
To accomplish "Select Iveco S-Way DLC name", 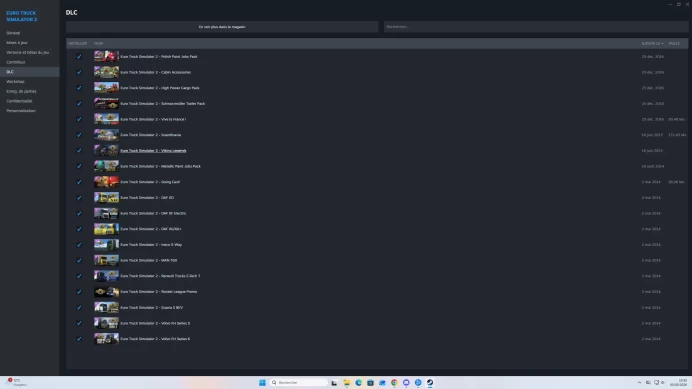I will click(x=151, y=245).
